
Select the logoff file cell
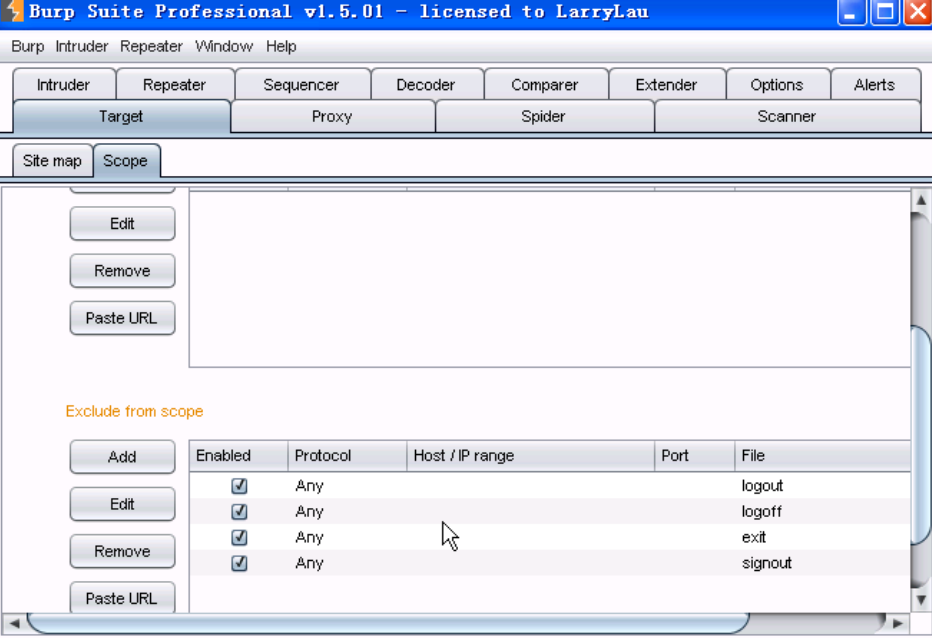[823, 511]
